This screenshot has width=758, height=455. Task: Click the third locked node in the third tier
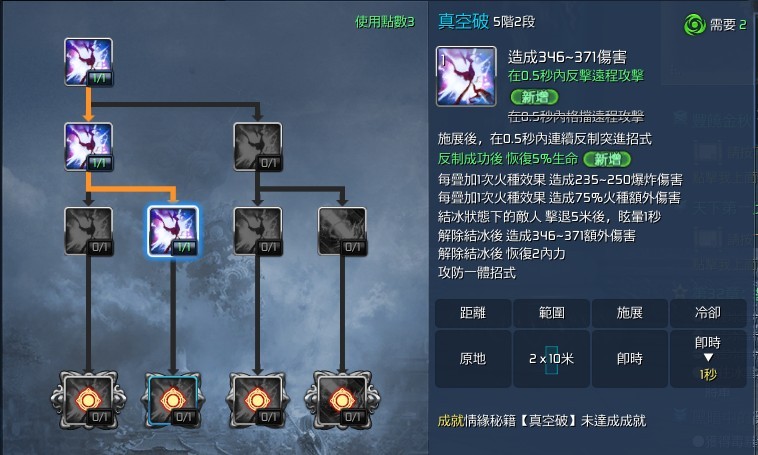pyautogui.click(x=258, y=231)
